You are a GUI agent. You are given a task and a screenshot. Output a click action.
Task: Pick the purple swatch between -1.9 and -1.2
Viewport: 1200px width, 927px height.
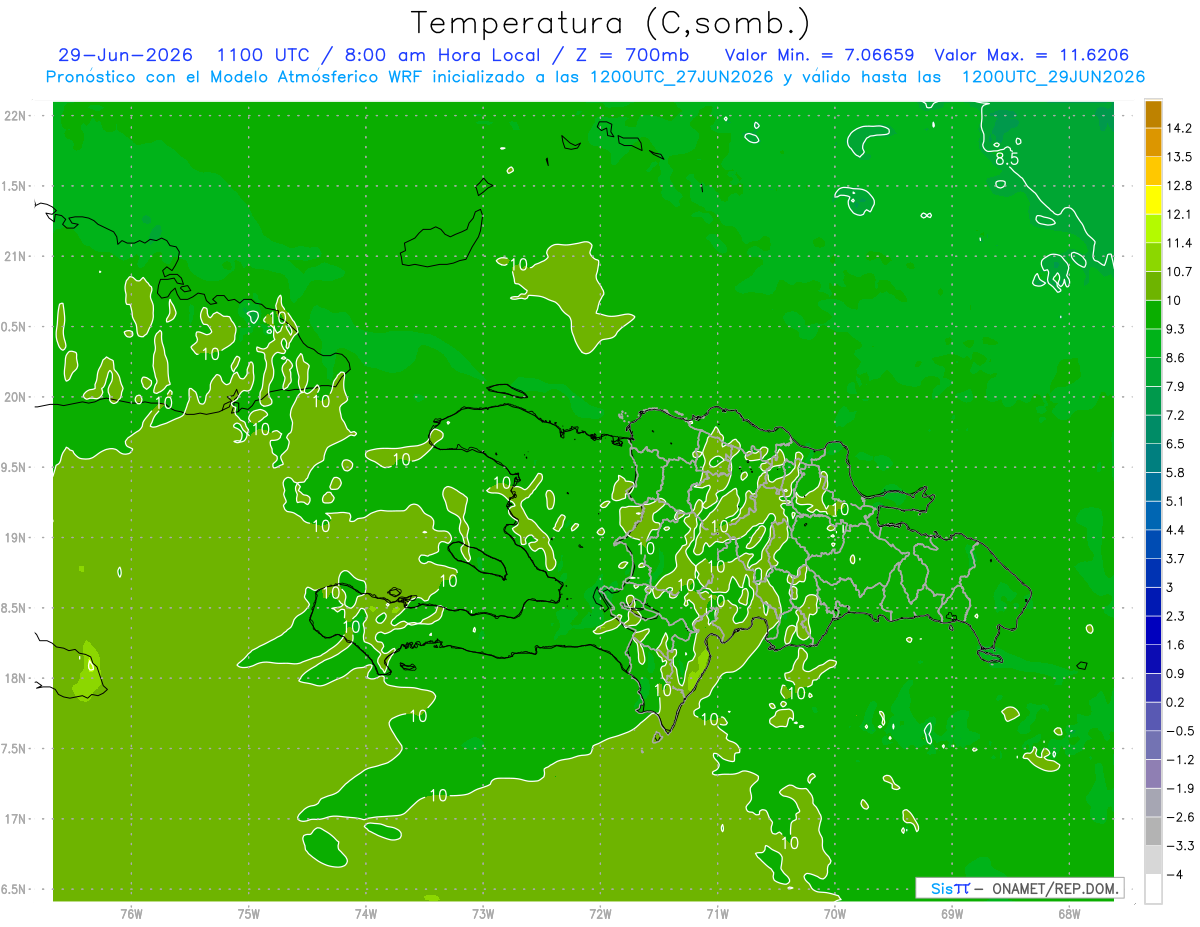tap(1153, 774)
